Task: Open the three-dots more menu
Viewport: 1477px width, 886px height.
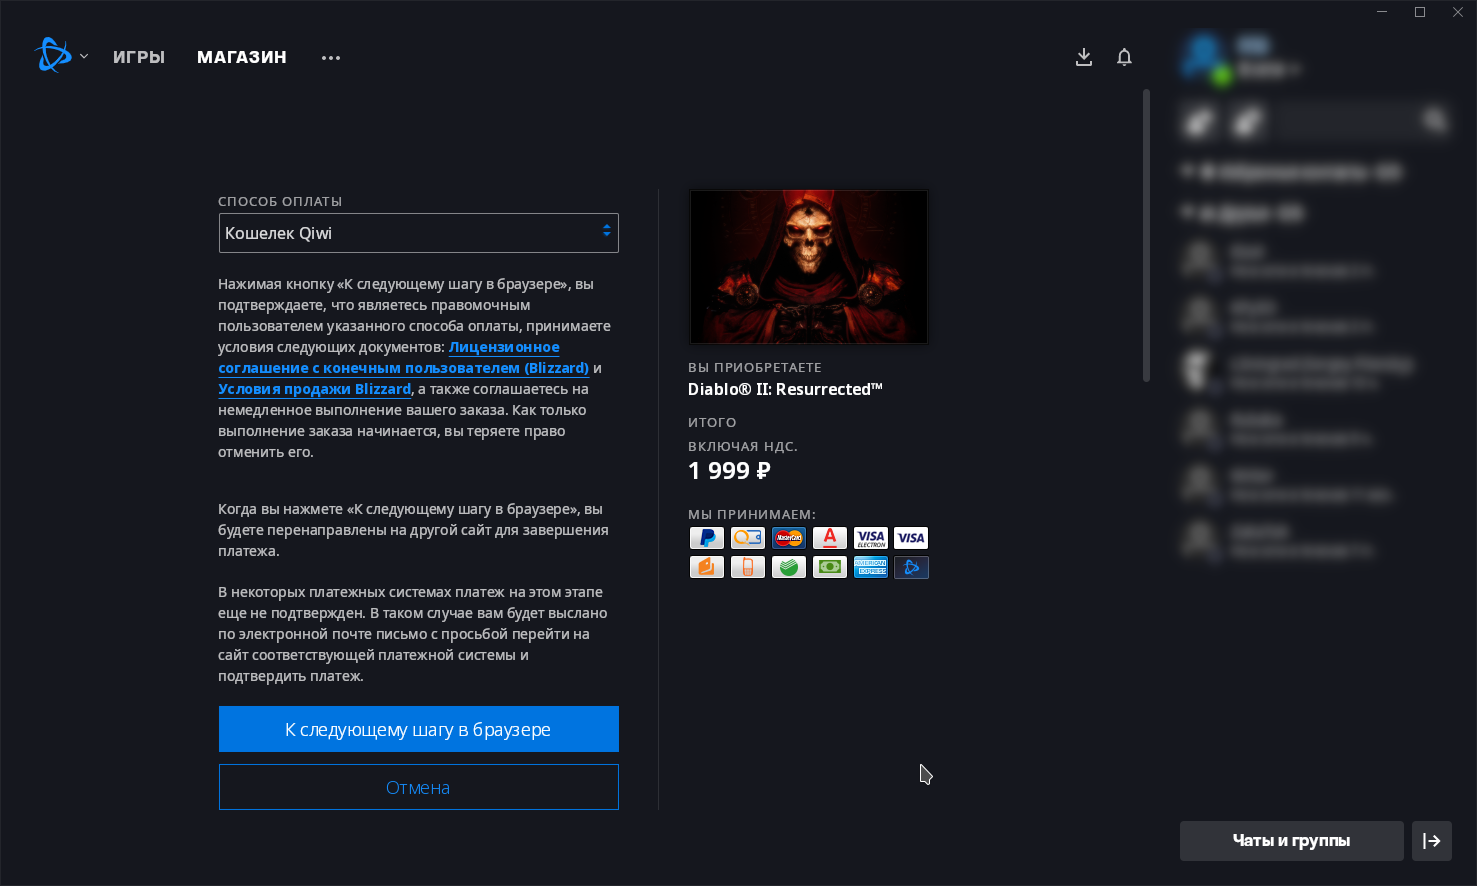Action: [x=331, y=58]
